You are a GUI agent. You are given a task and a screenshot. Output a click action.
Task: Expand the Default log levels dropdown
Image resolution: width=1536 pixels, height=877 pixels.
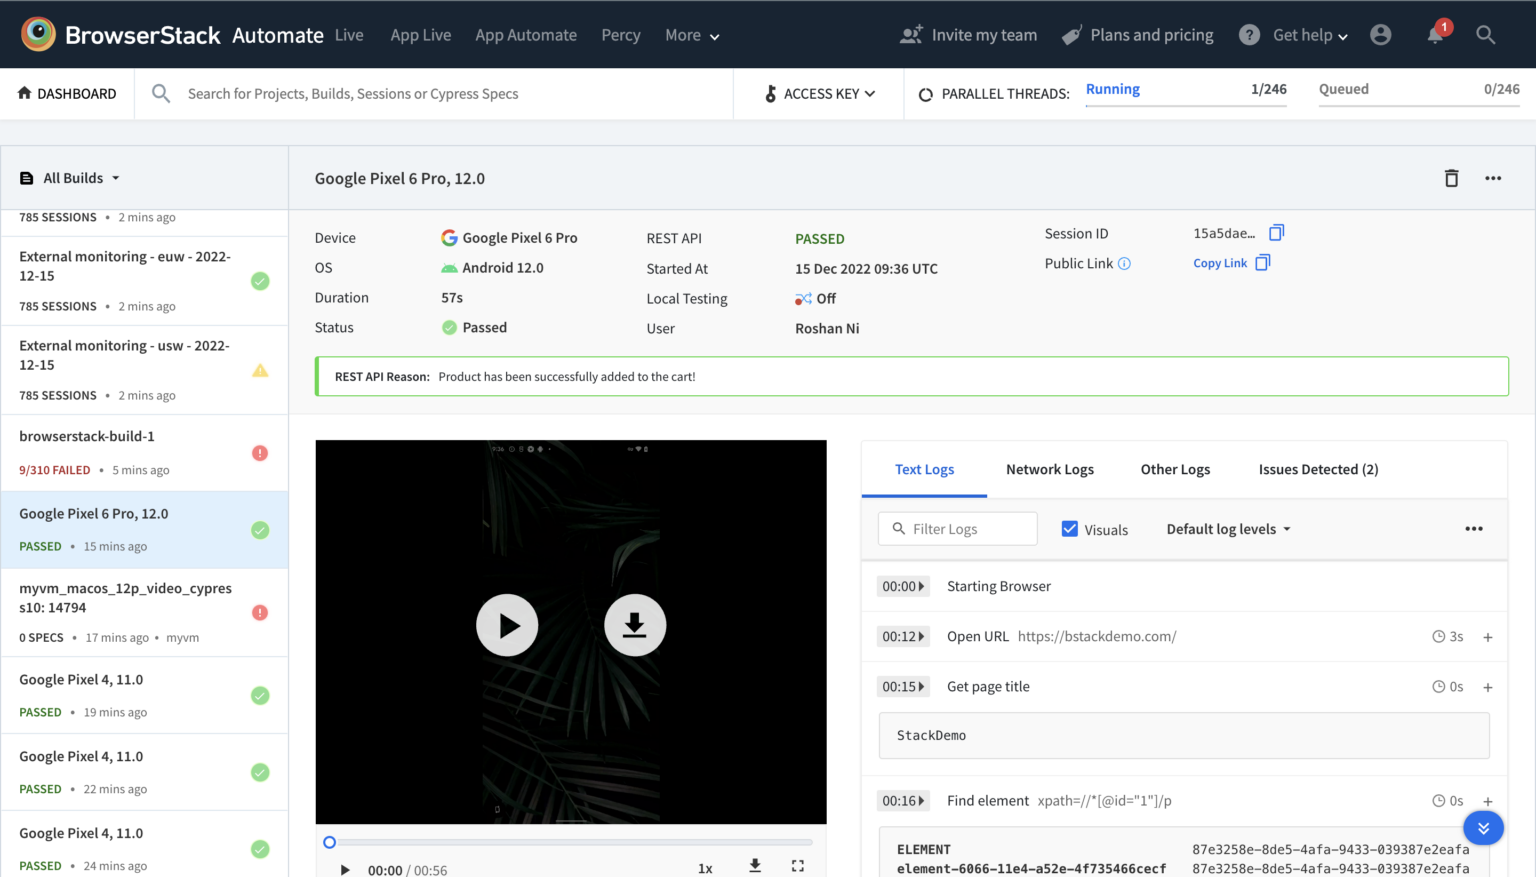pos(1227,528)
